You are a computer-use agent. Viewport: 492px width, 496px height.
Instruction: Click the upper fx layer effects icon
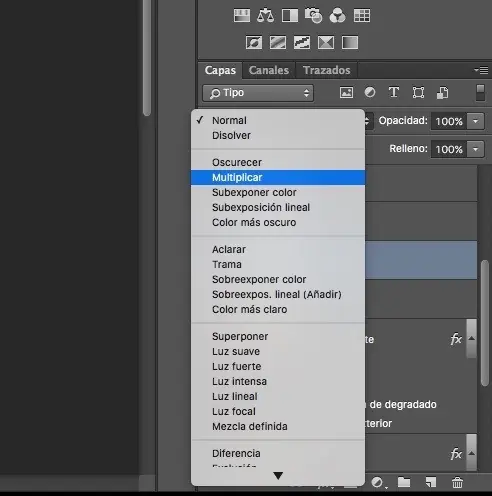point(456,339)
